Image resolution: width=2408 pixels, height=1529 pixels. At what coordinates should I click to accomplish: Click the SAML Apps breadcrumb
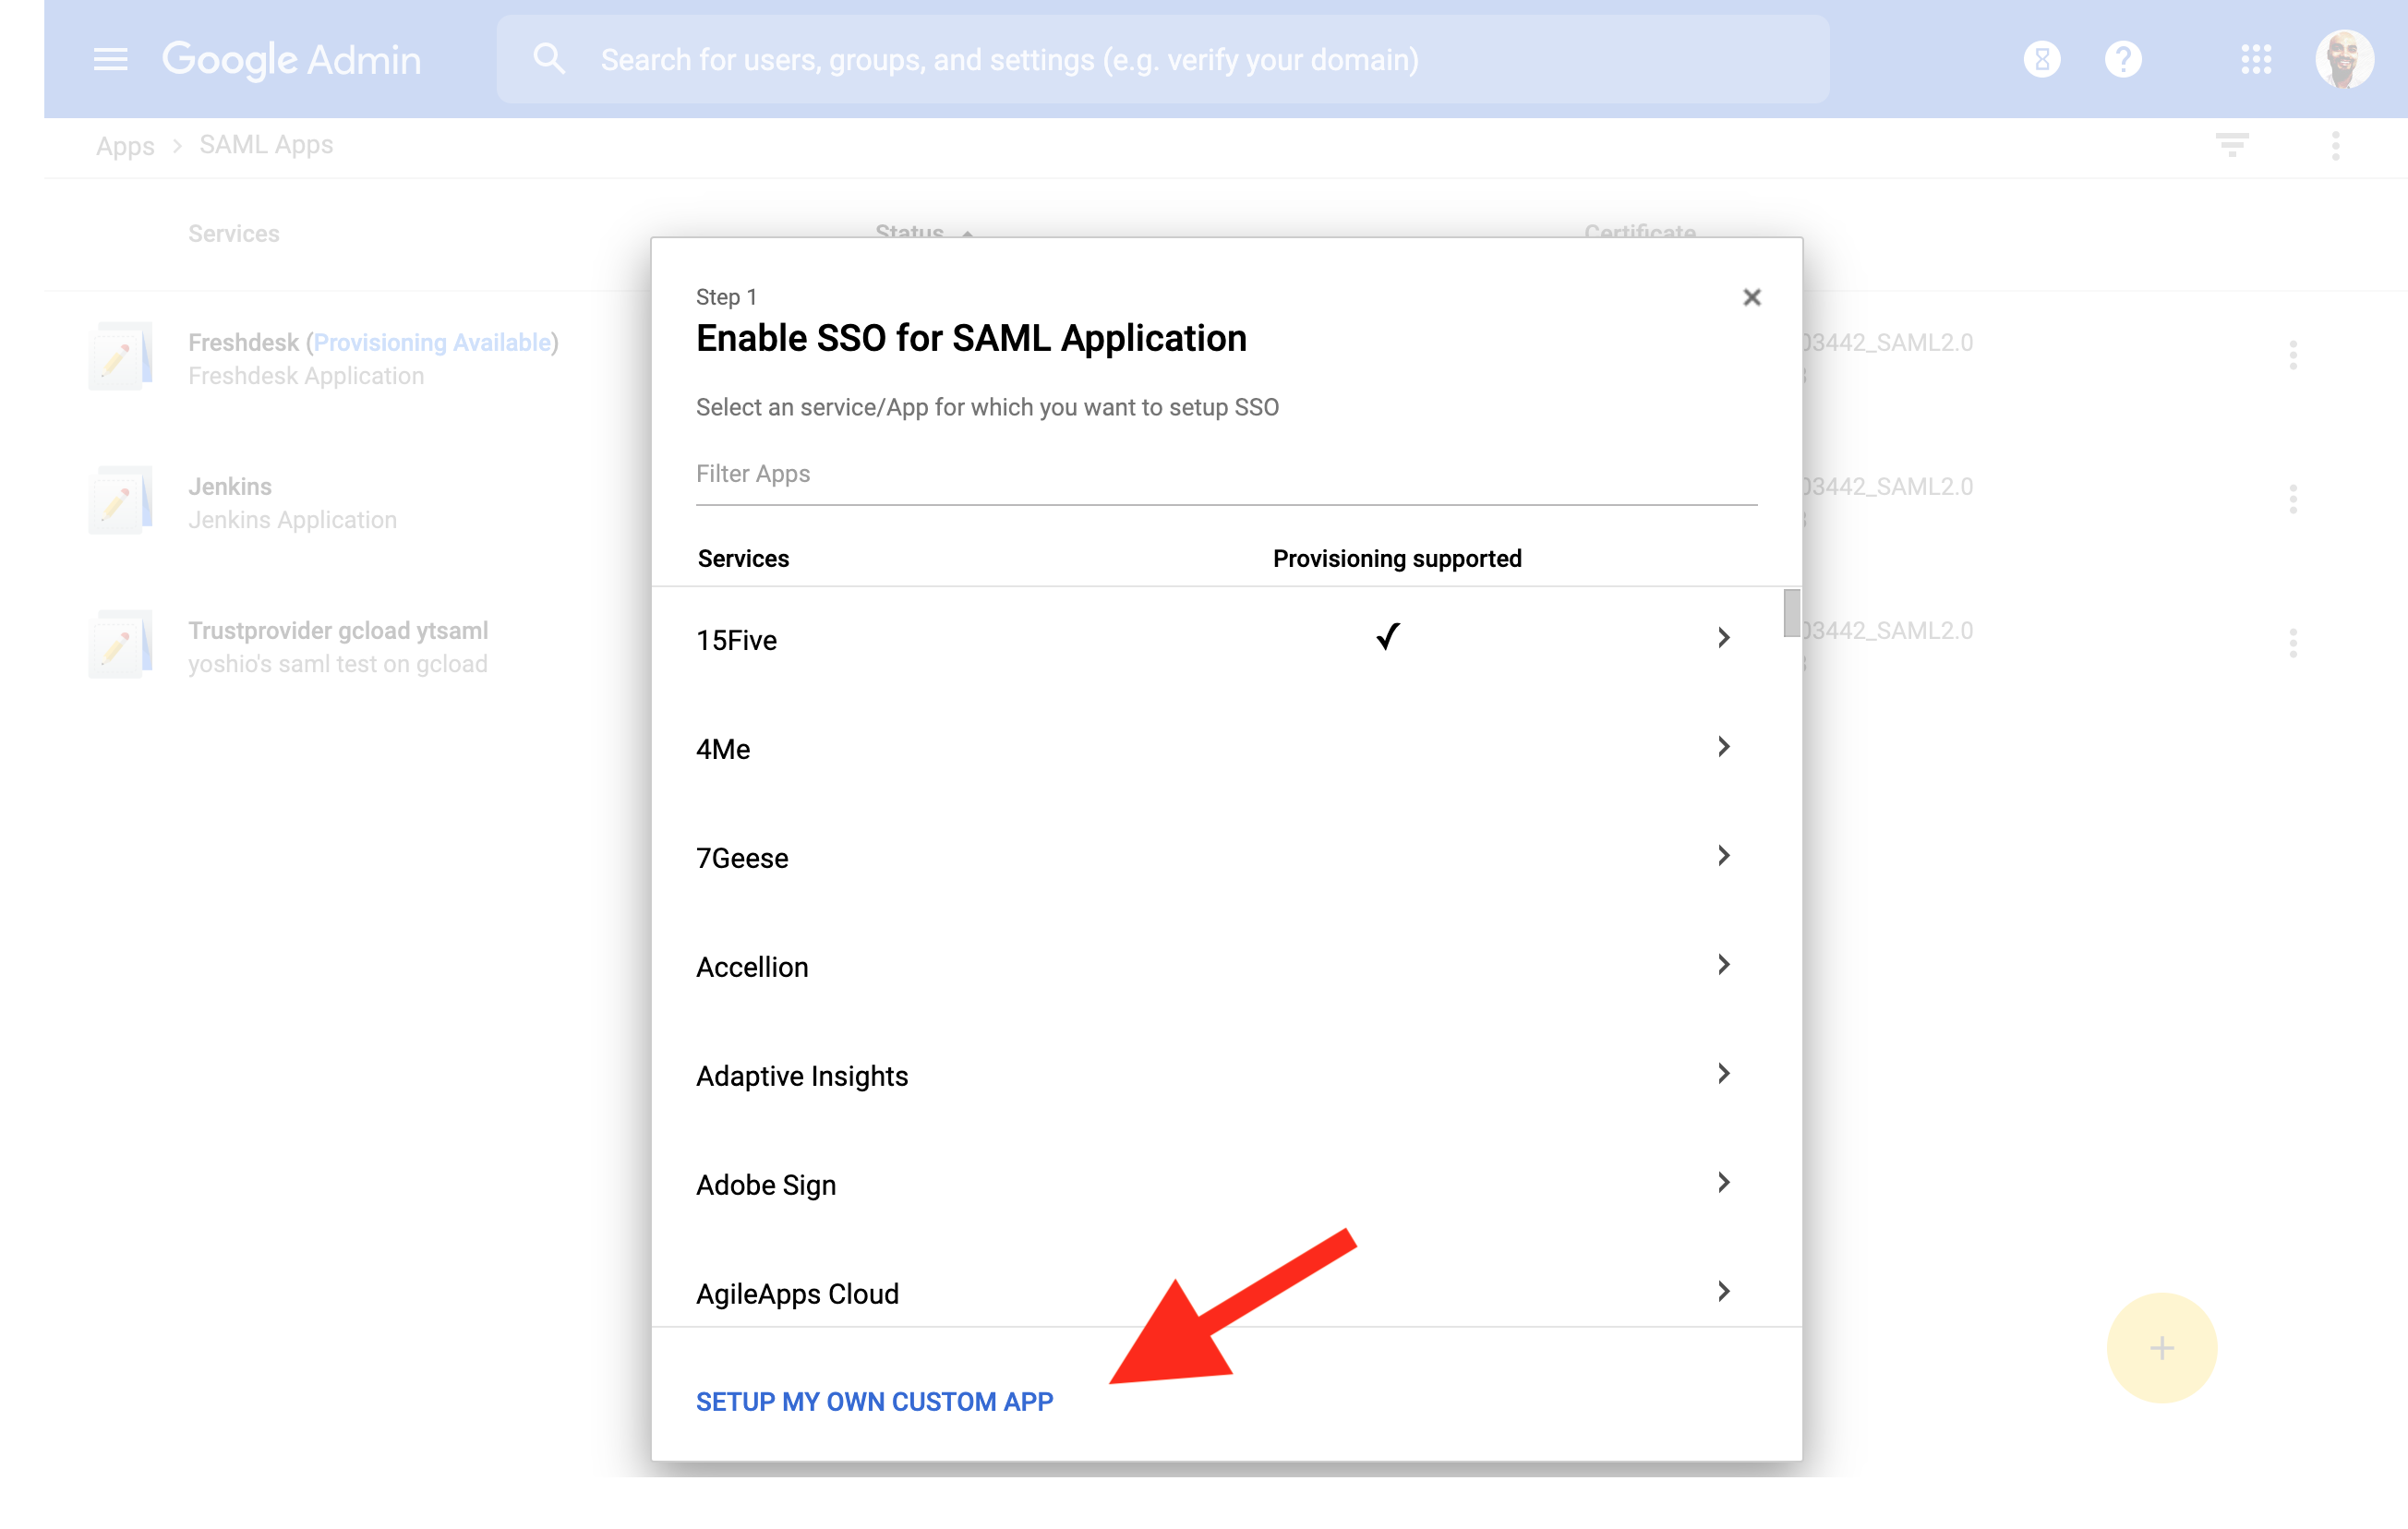pos(266,145)
